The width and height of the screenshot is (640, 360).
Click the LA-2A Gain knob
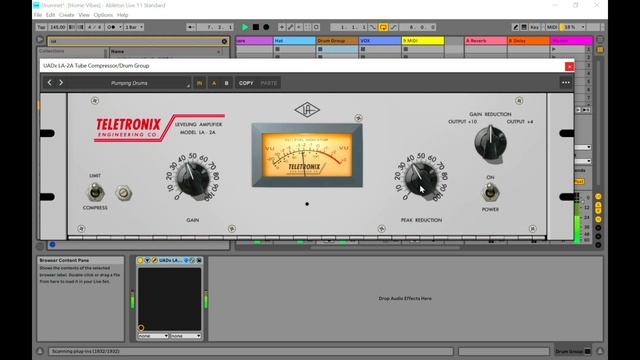tap(192, 180)
